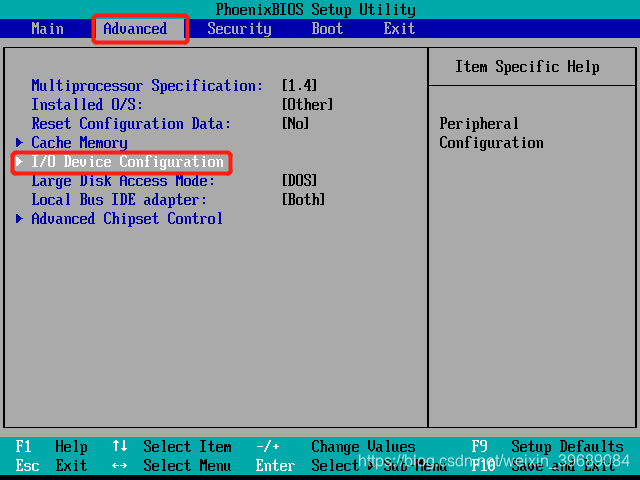Screen dimensions: 640x480
Task: Expand the Cache Memory arrow
Action: pyautogui.click(x=19, y=142)
